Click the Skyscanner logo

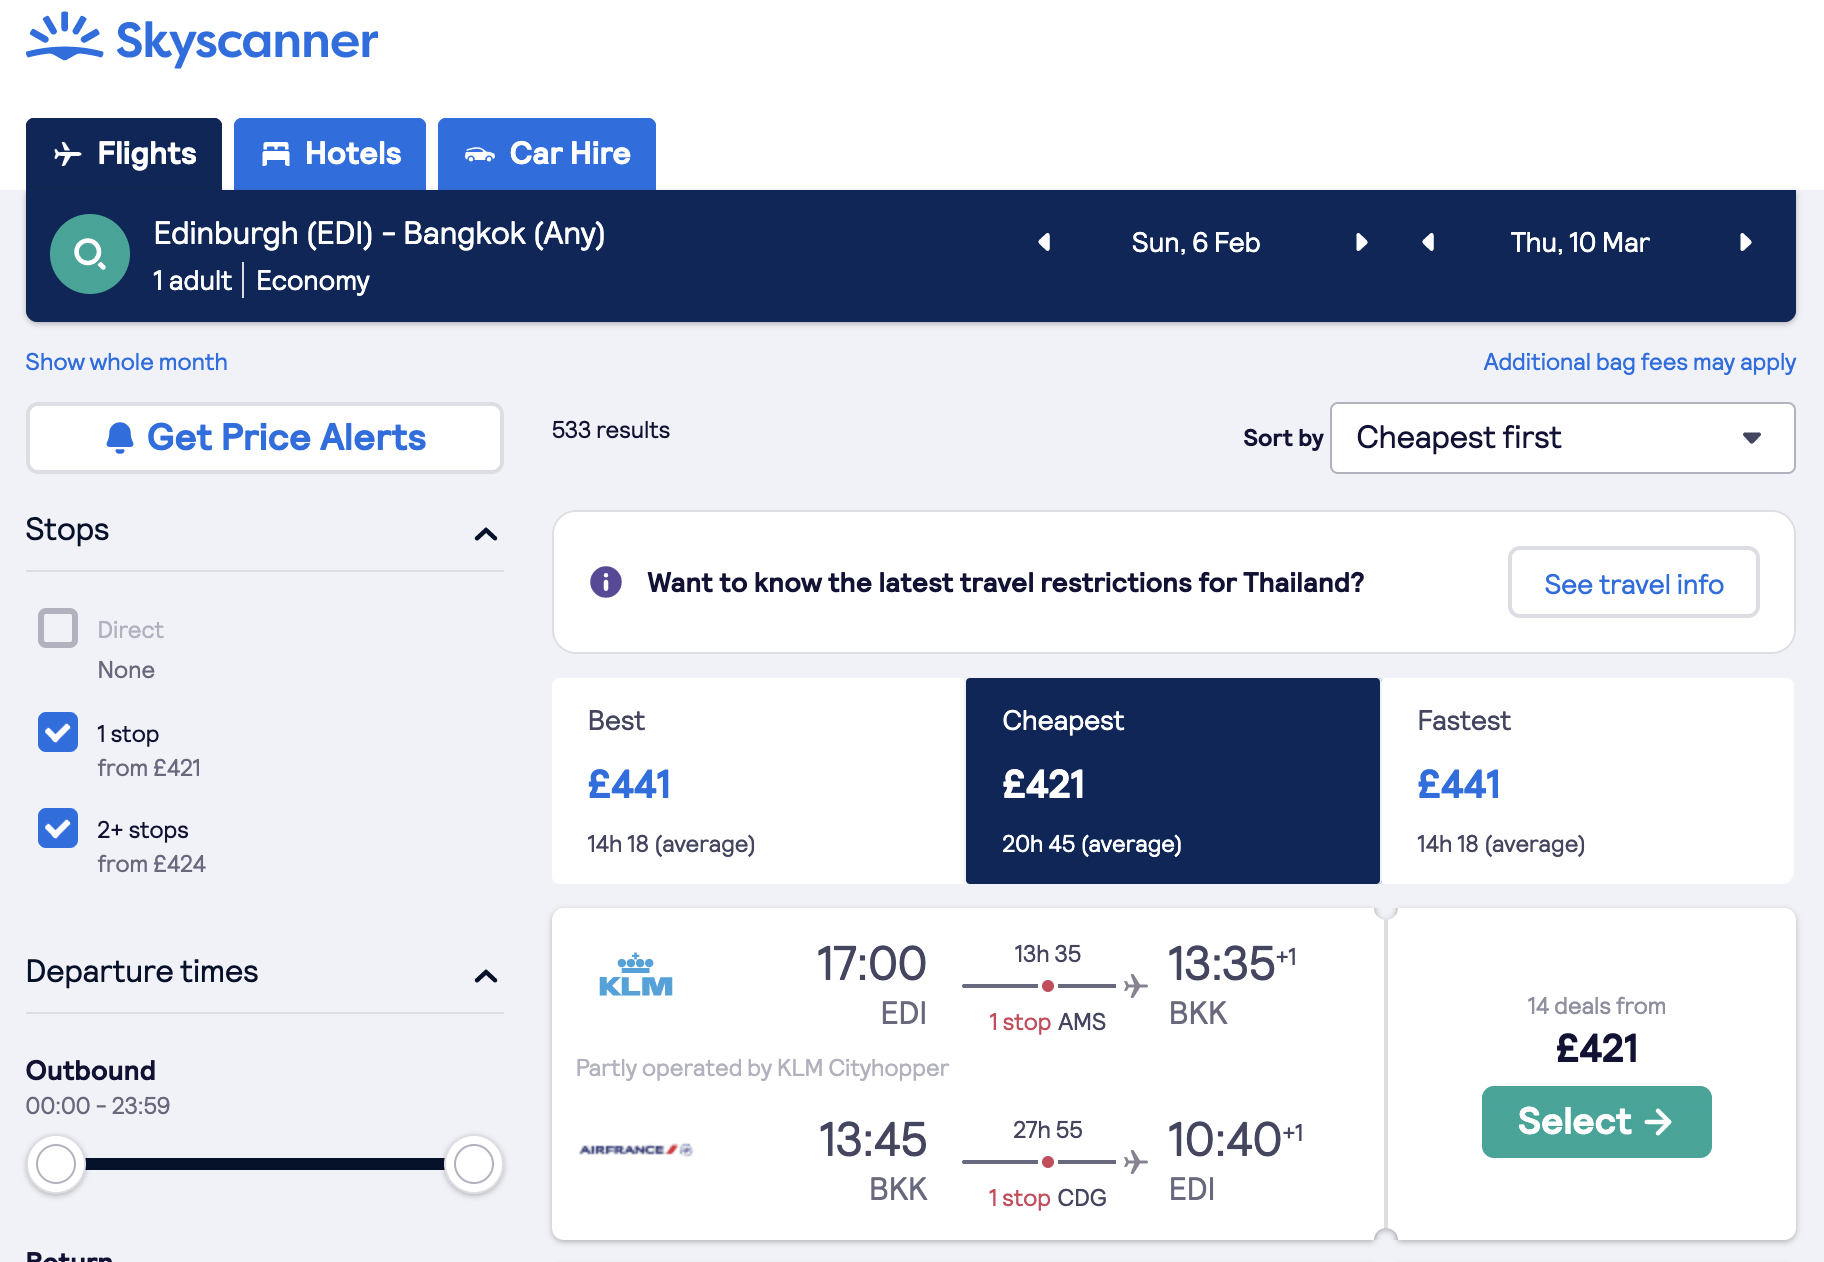[202, 40]
